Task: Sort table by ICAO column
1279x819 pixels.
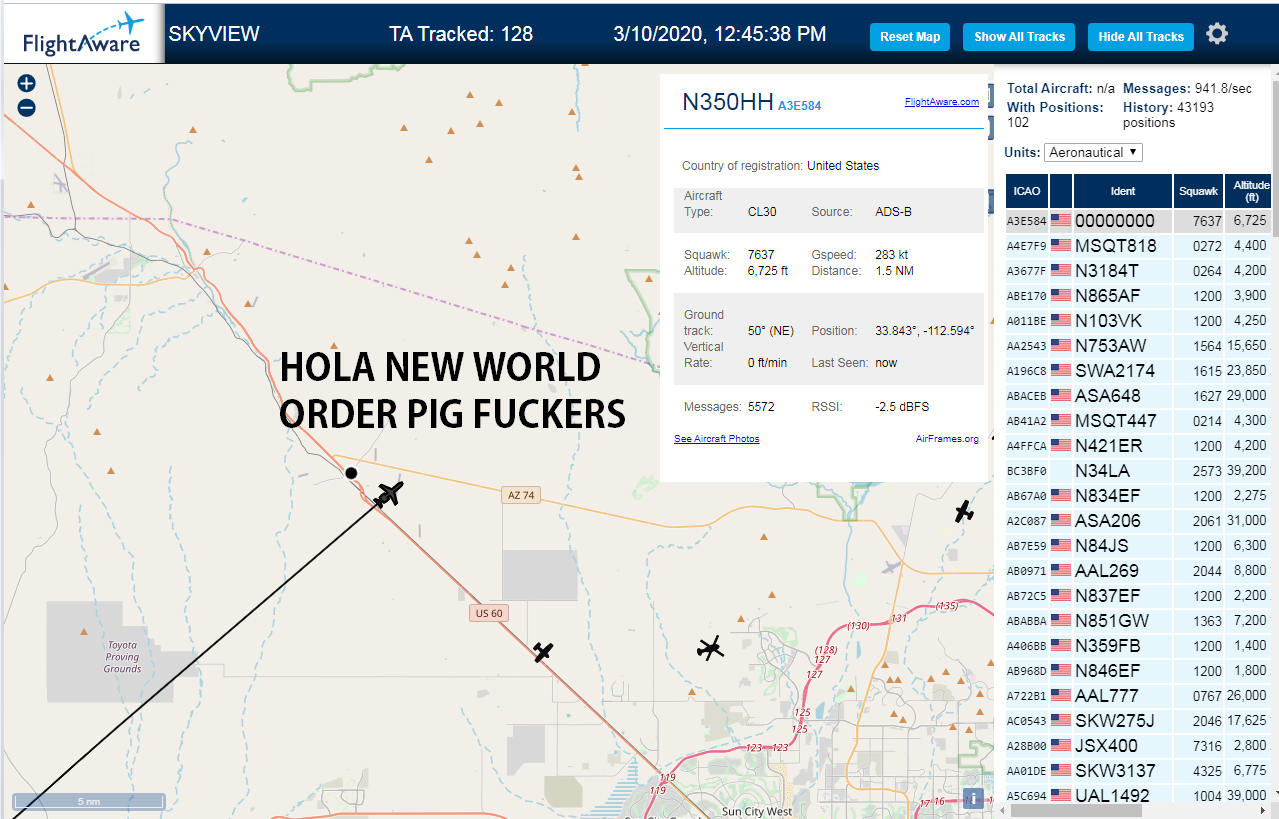Action: click(x=1026, y=191)
